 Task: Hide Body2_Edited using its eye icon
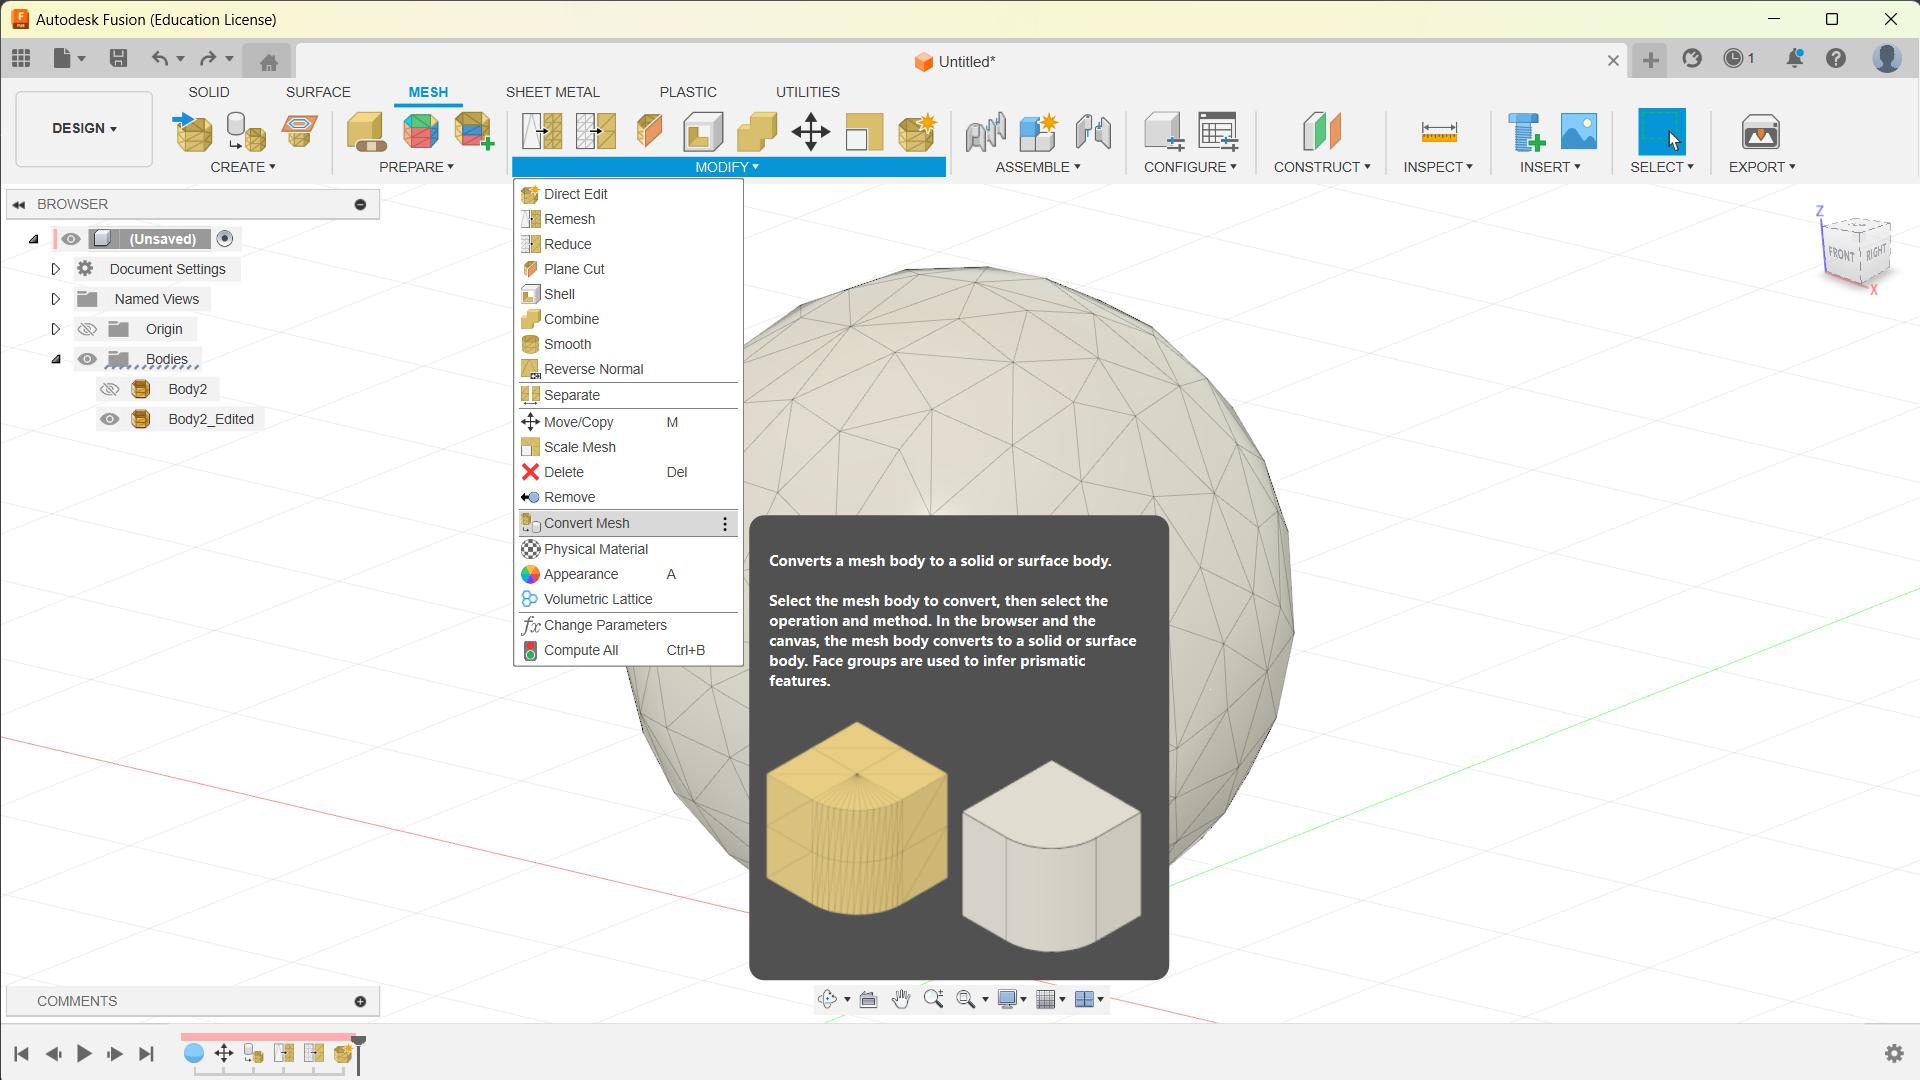110,419
